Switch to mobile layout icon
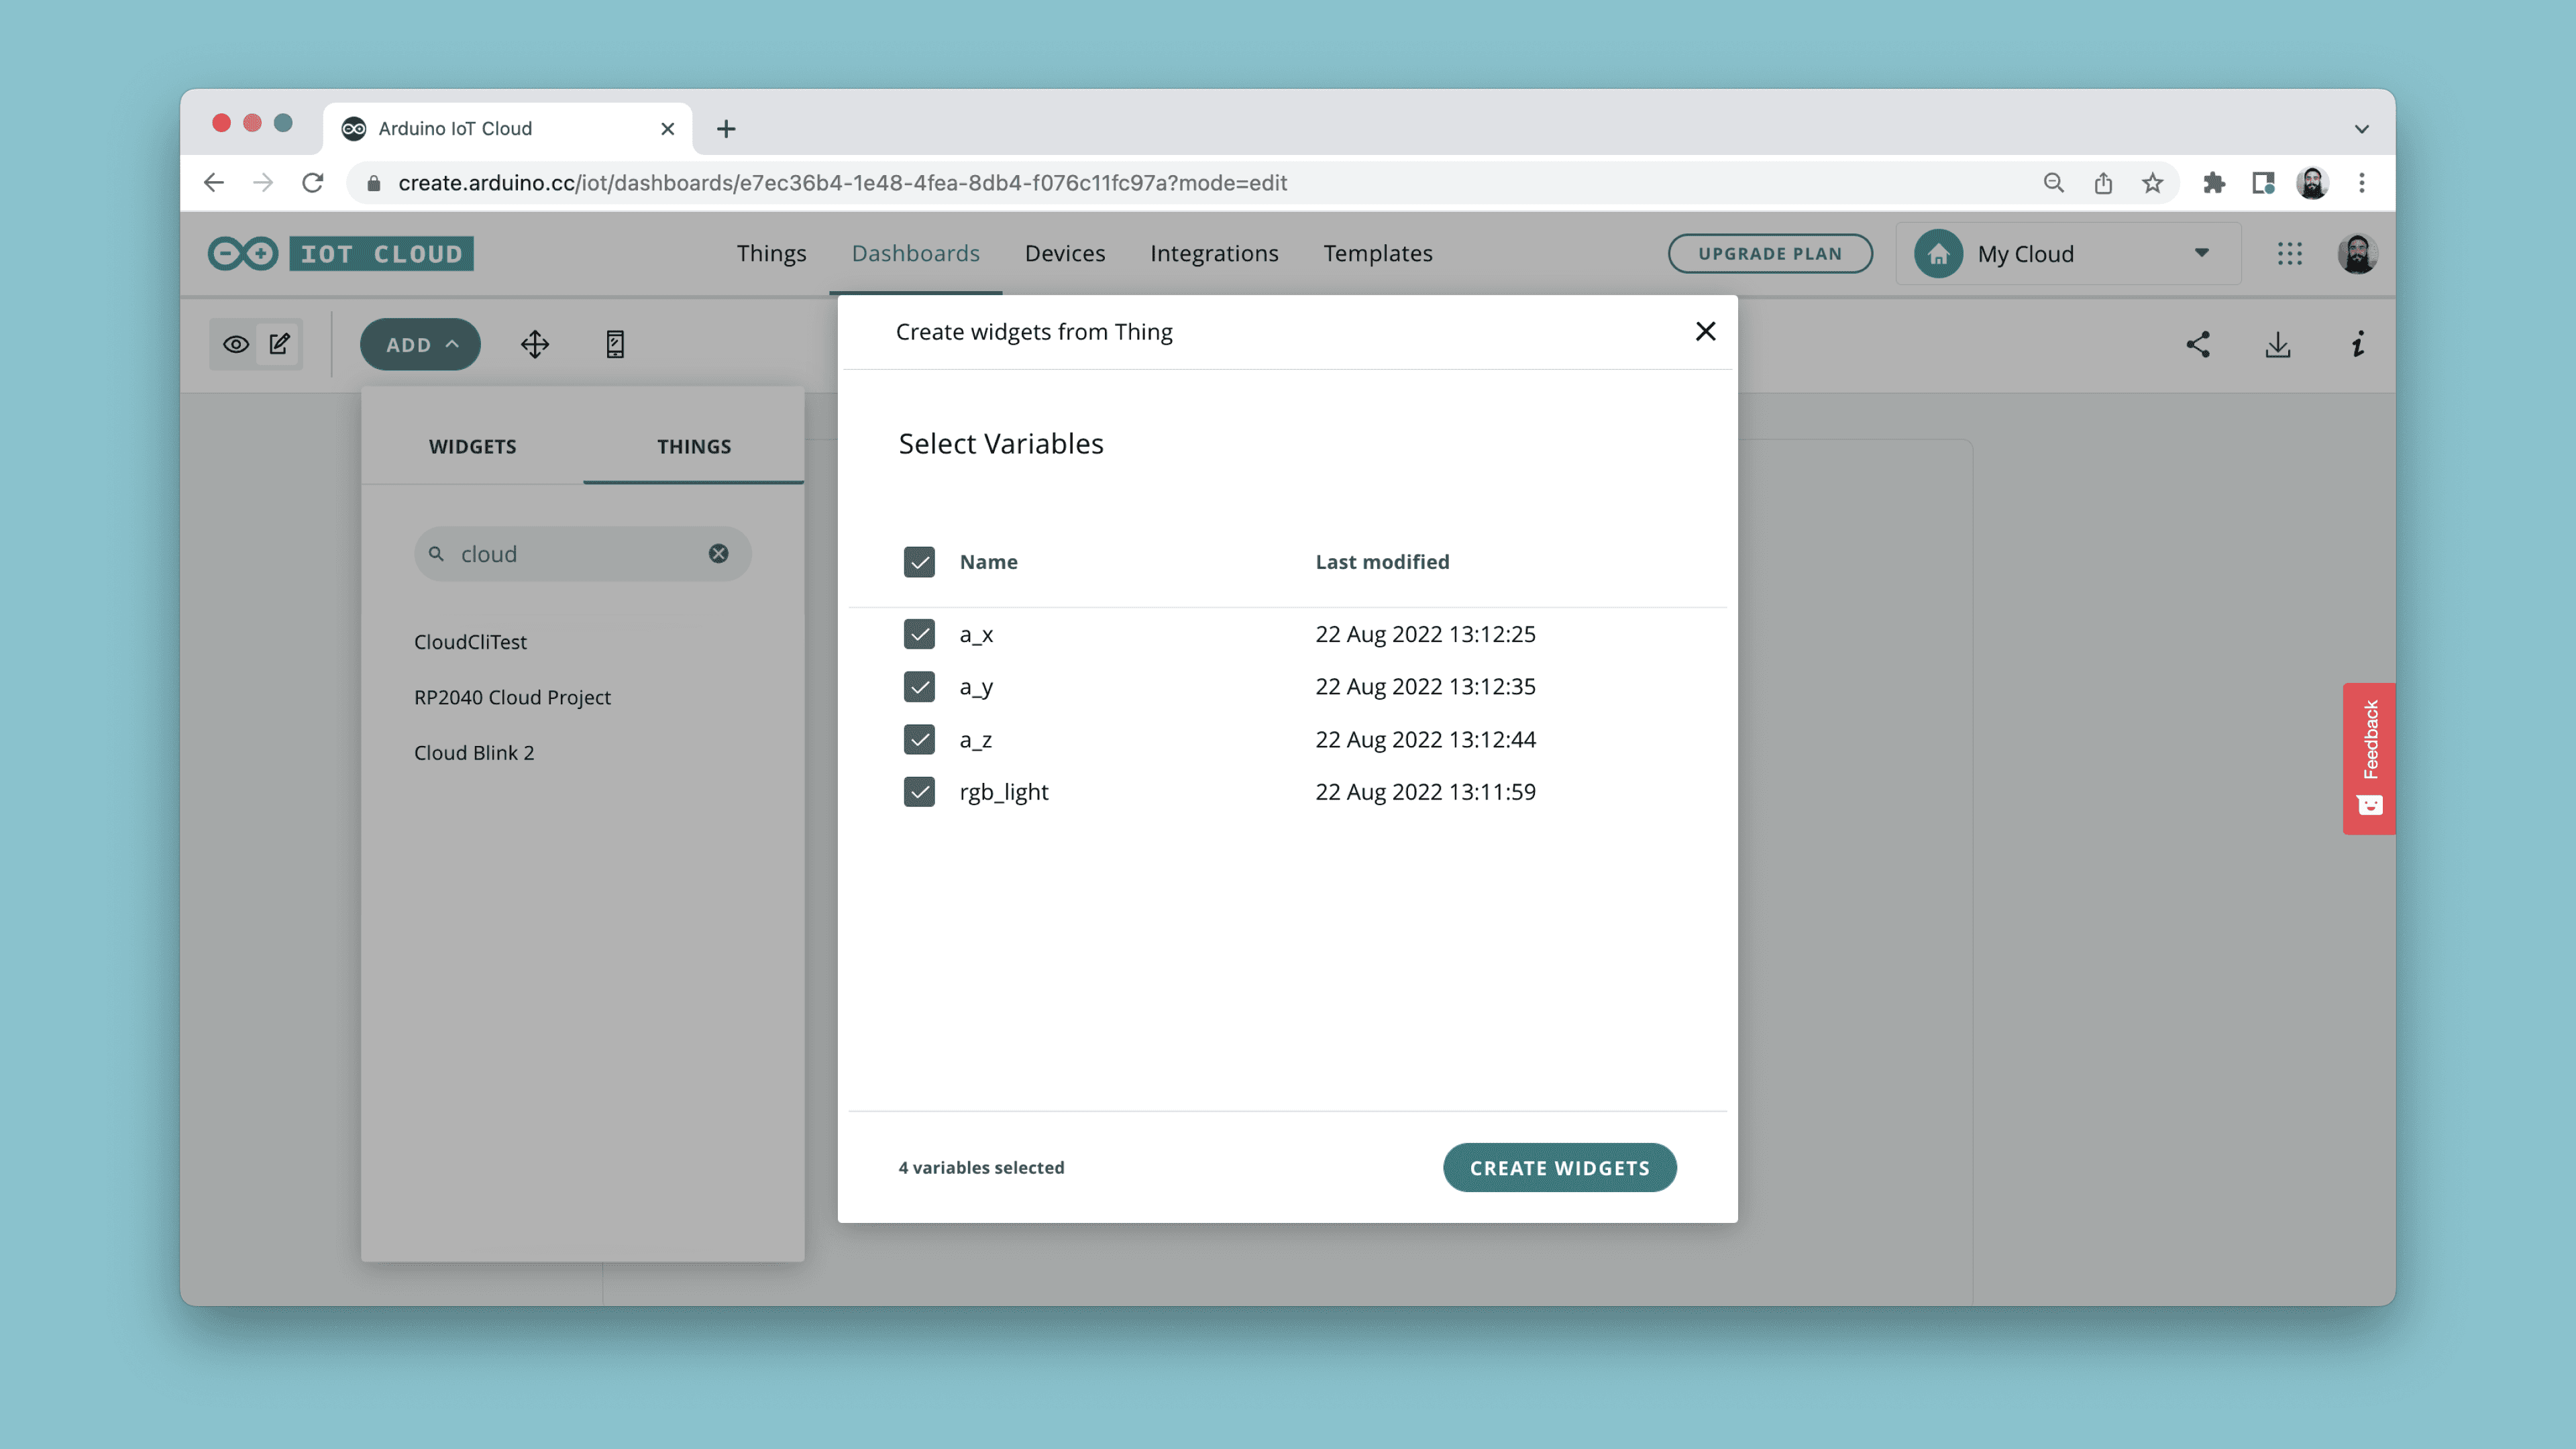The height and width of the screenshot is (1449, 2576). click(x=615, y=345)
